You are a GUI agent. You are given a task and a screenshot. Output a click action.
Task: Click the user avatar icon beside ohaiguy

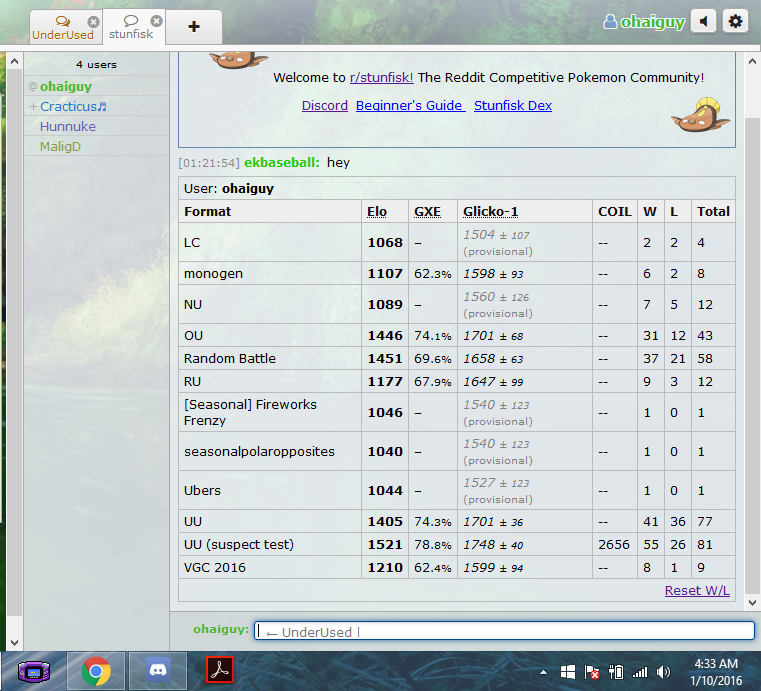(x=610, y=21)
